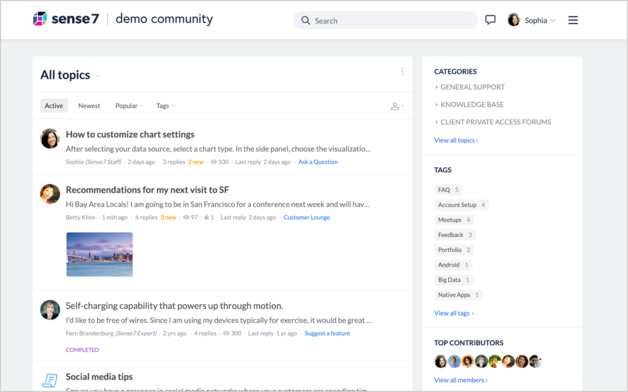The width and height of the screenshot is (628, 392).
Task: Click the sense7 logo icon
Action: pyautogui.click(x=40, y=19)
